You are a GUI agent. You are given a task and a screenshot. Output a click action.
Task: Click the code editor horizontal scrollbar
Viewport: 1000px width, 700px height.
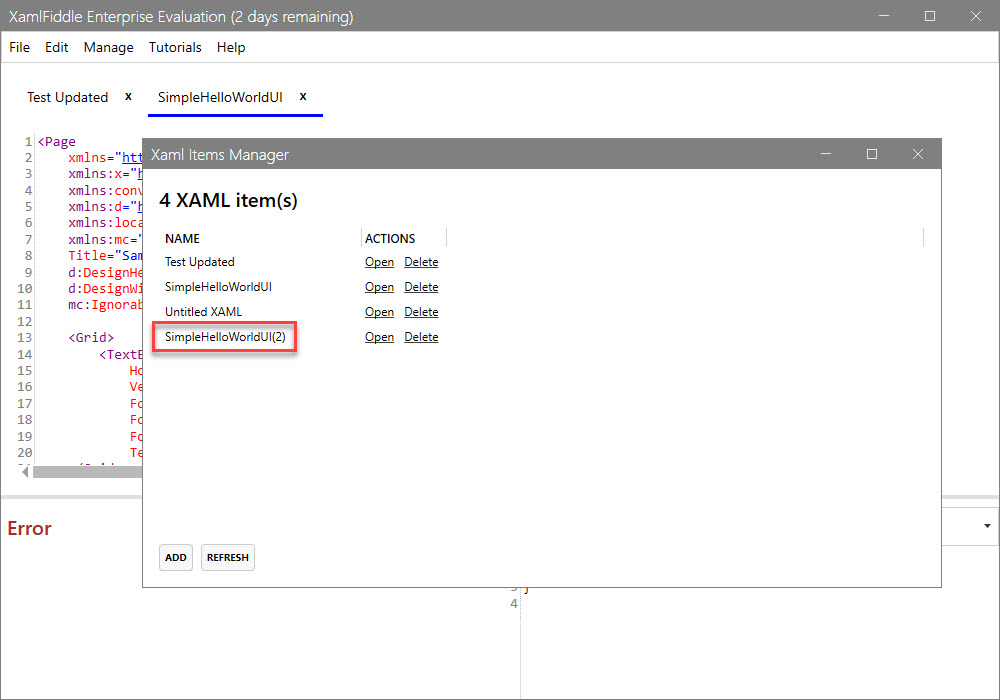87,472
